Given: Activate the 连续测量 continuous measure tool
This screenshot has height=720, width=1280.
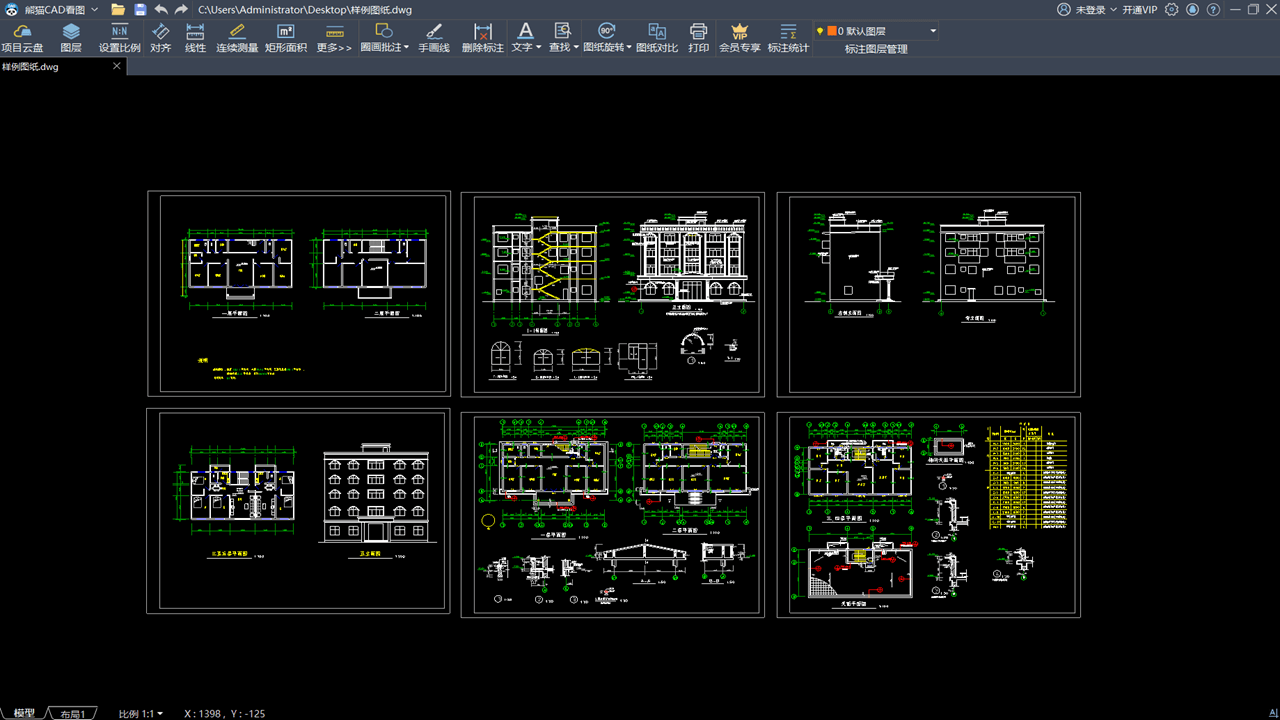Looking at the screenshot, I should (237, 38).
